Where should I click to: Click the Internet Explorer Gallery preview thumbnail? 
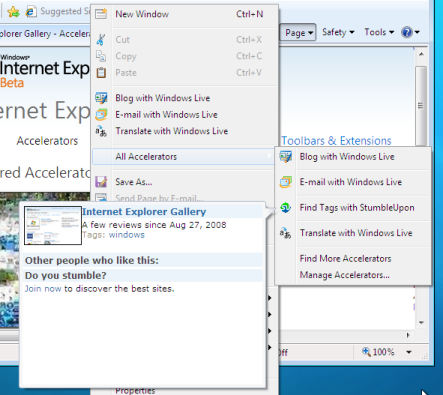point(53,225)
